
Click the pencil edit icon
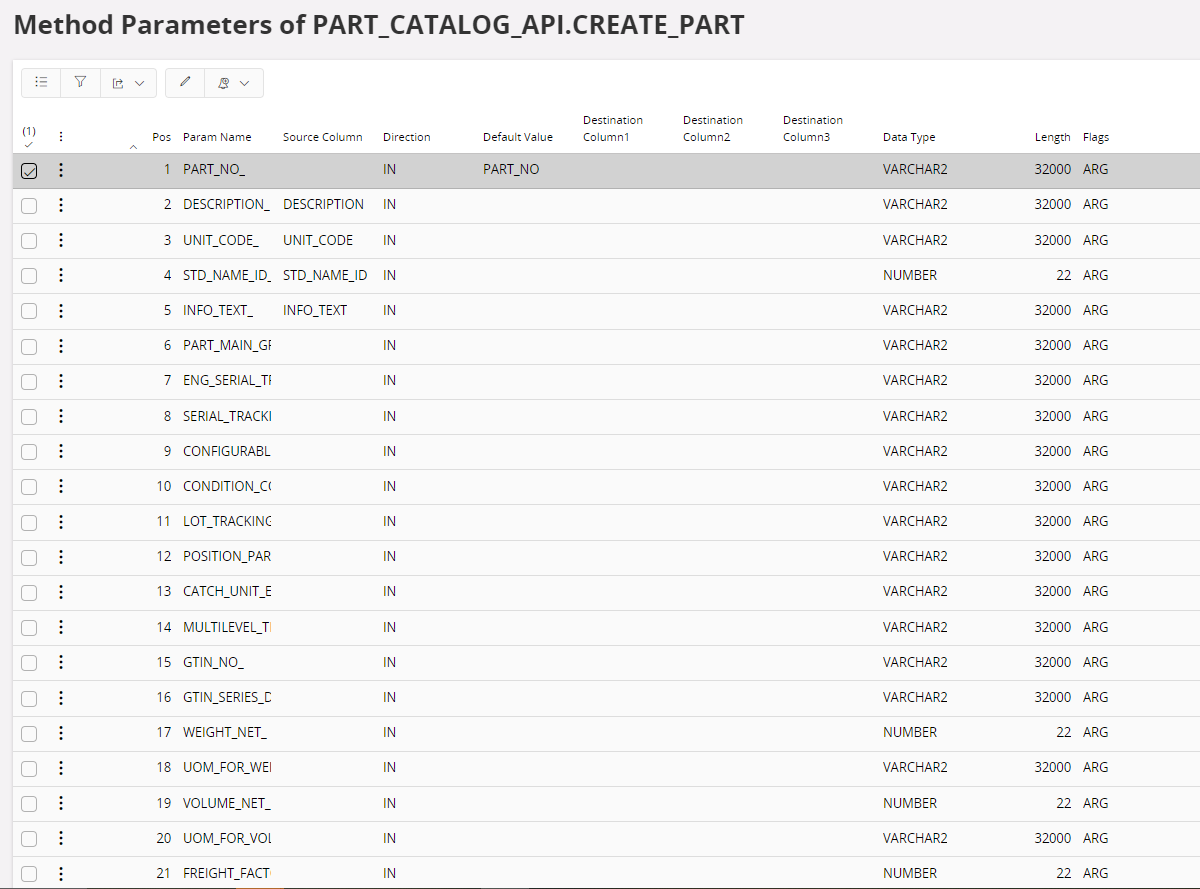point(184,83)
